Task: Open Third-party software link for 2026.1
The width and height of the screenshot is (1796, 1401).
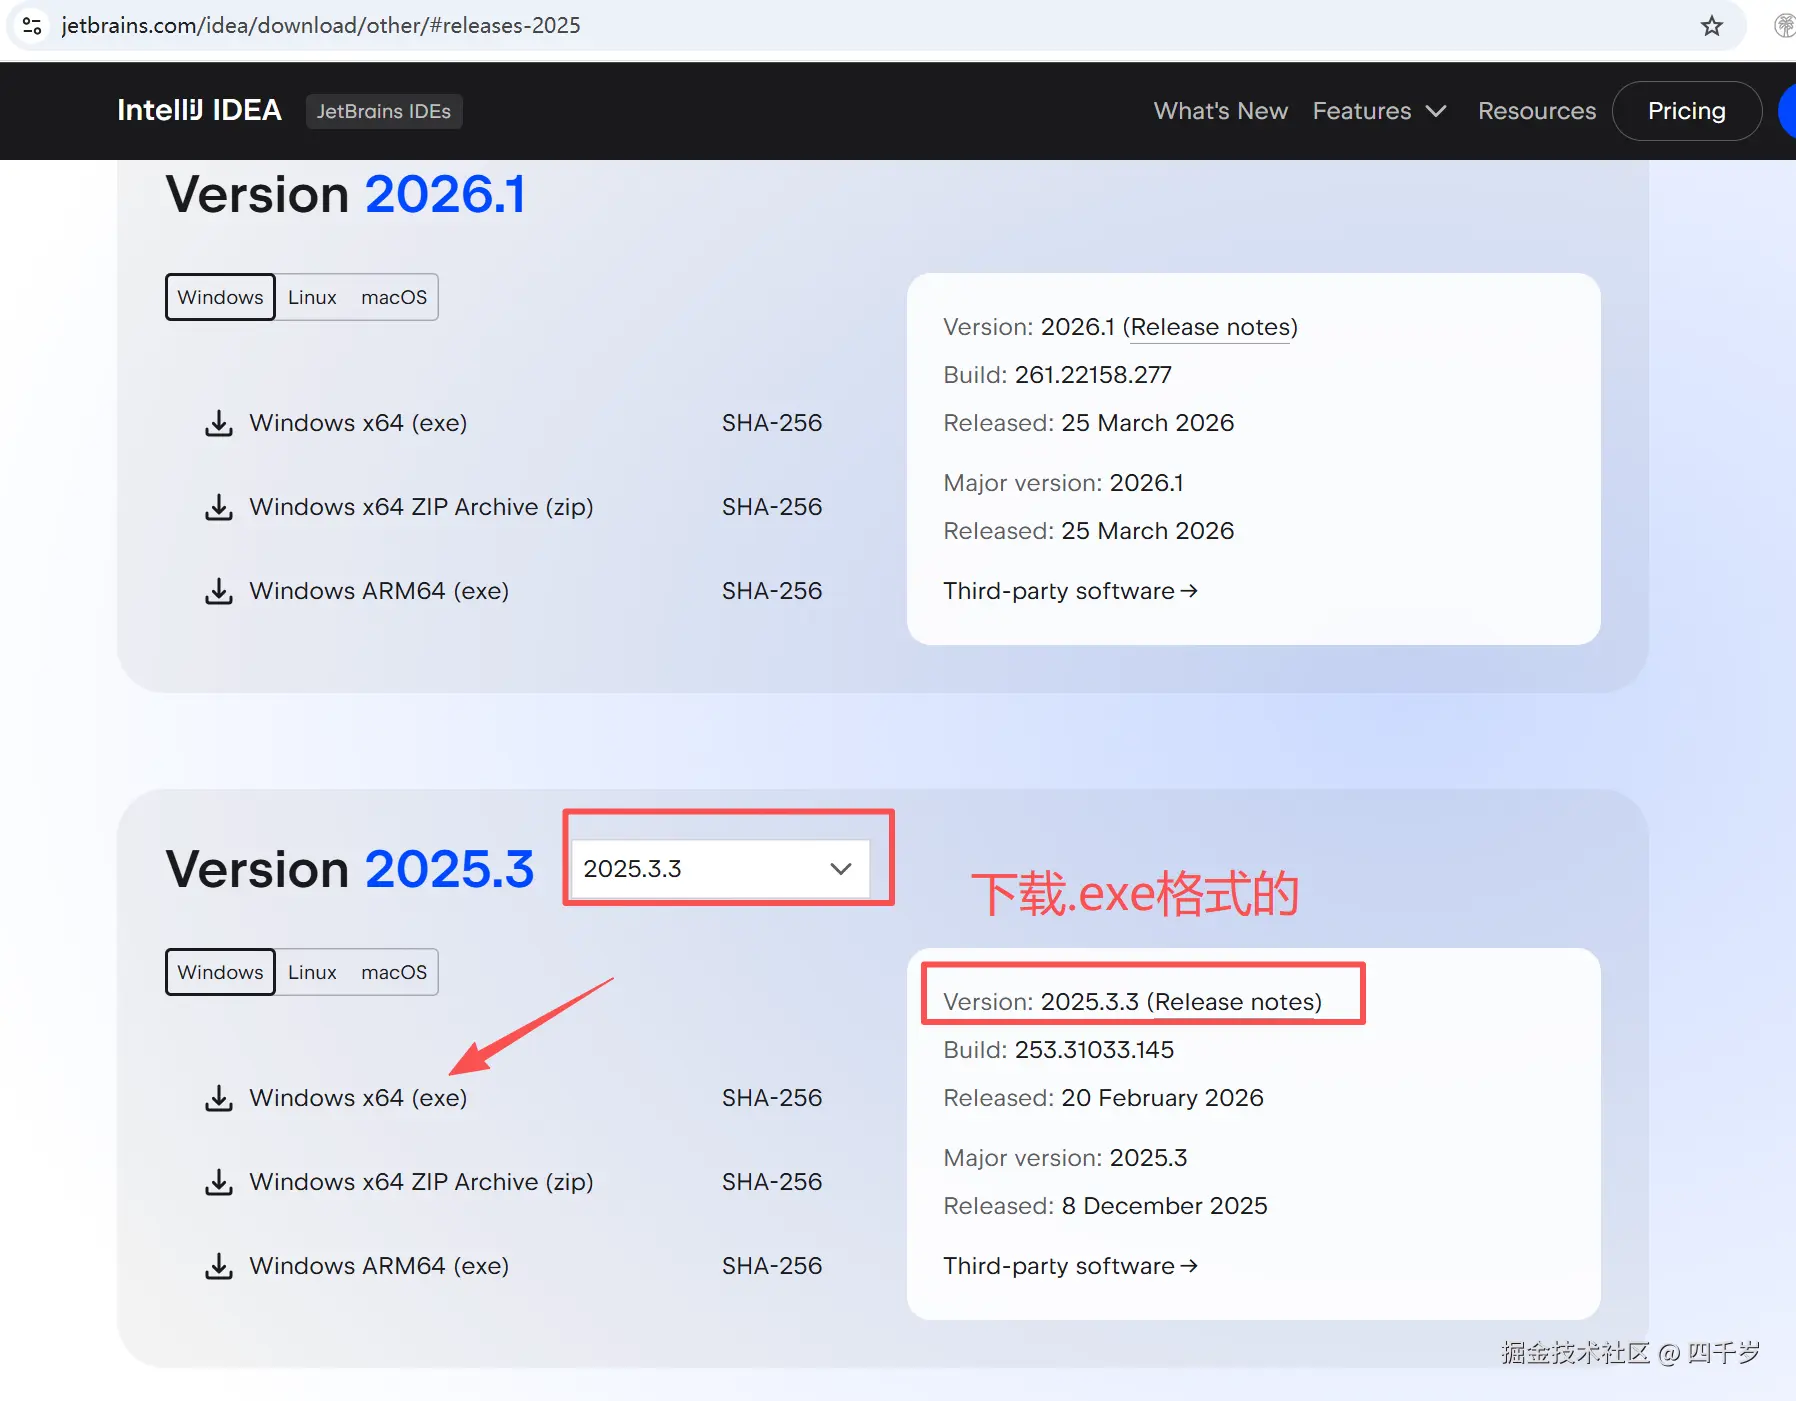Action: pyautogui.click(x=1070, y=591)
